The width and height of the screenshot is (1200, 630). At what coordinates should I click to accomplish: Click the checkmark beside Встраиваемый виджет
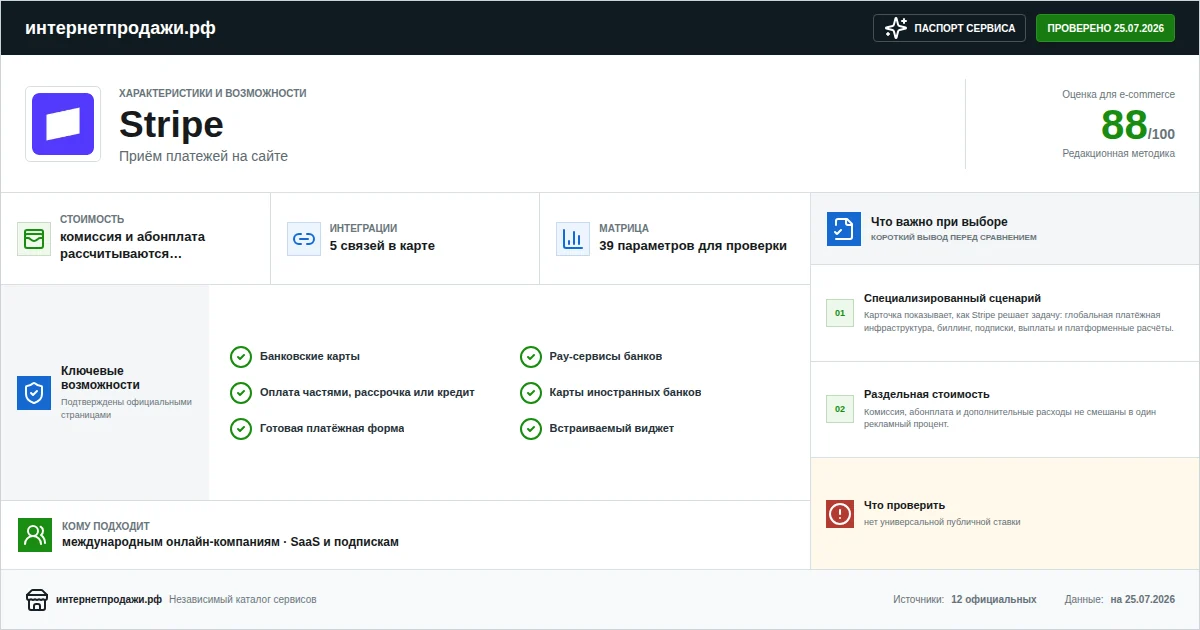(x=531, y=429)
